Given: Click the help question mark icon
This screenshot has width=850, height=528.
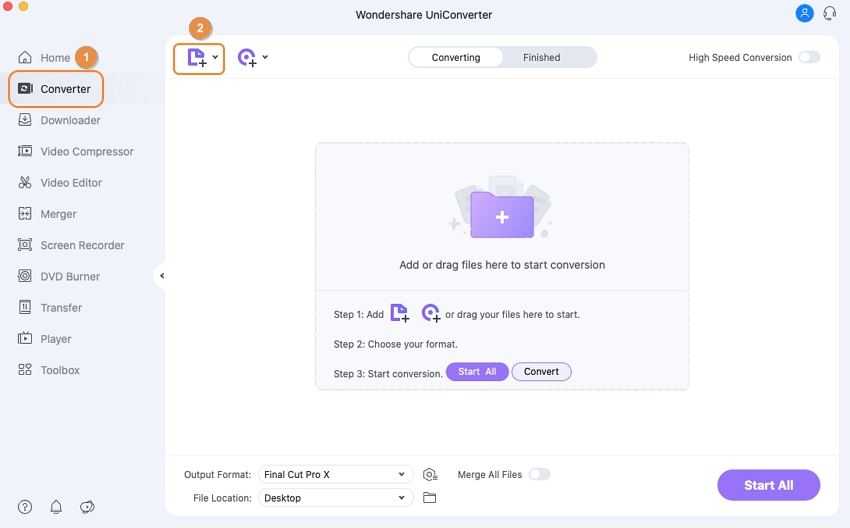Looking at the screenshot, I should [x=25, y=507].
